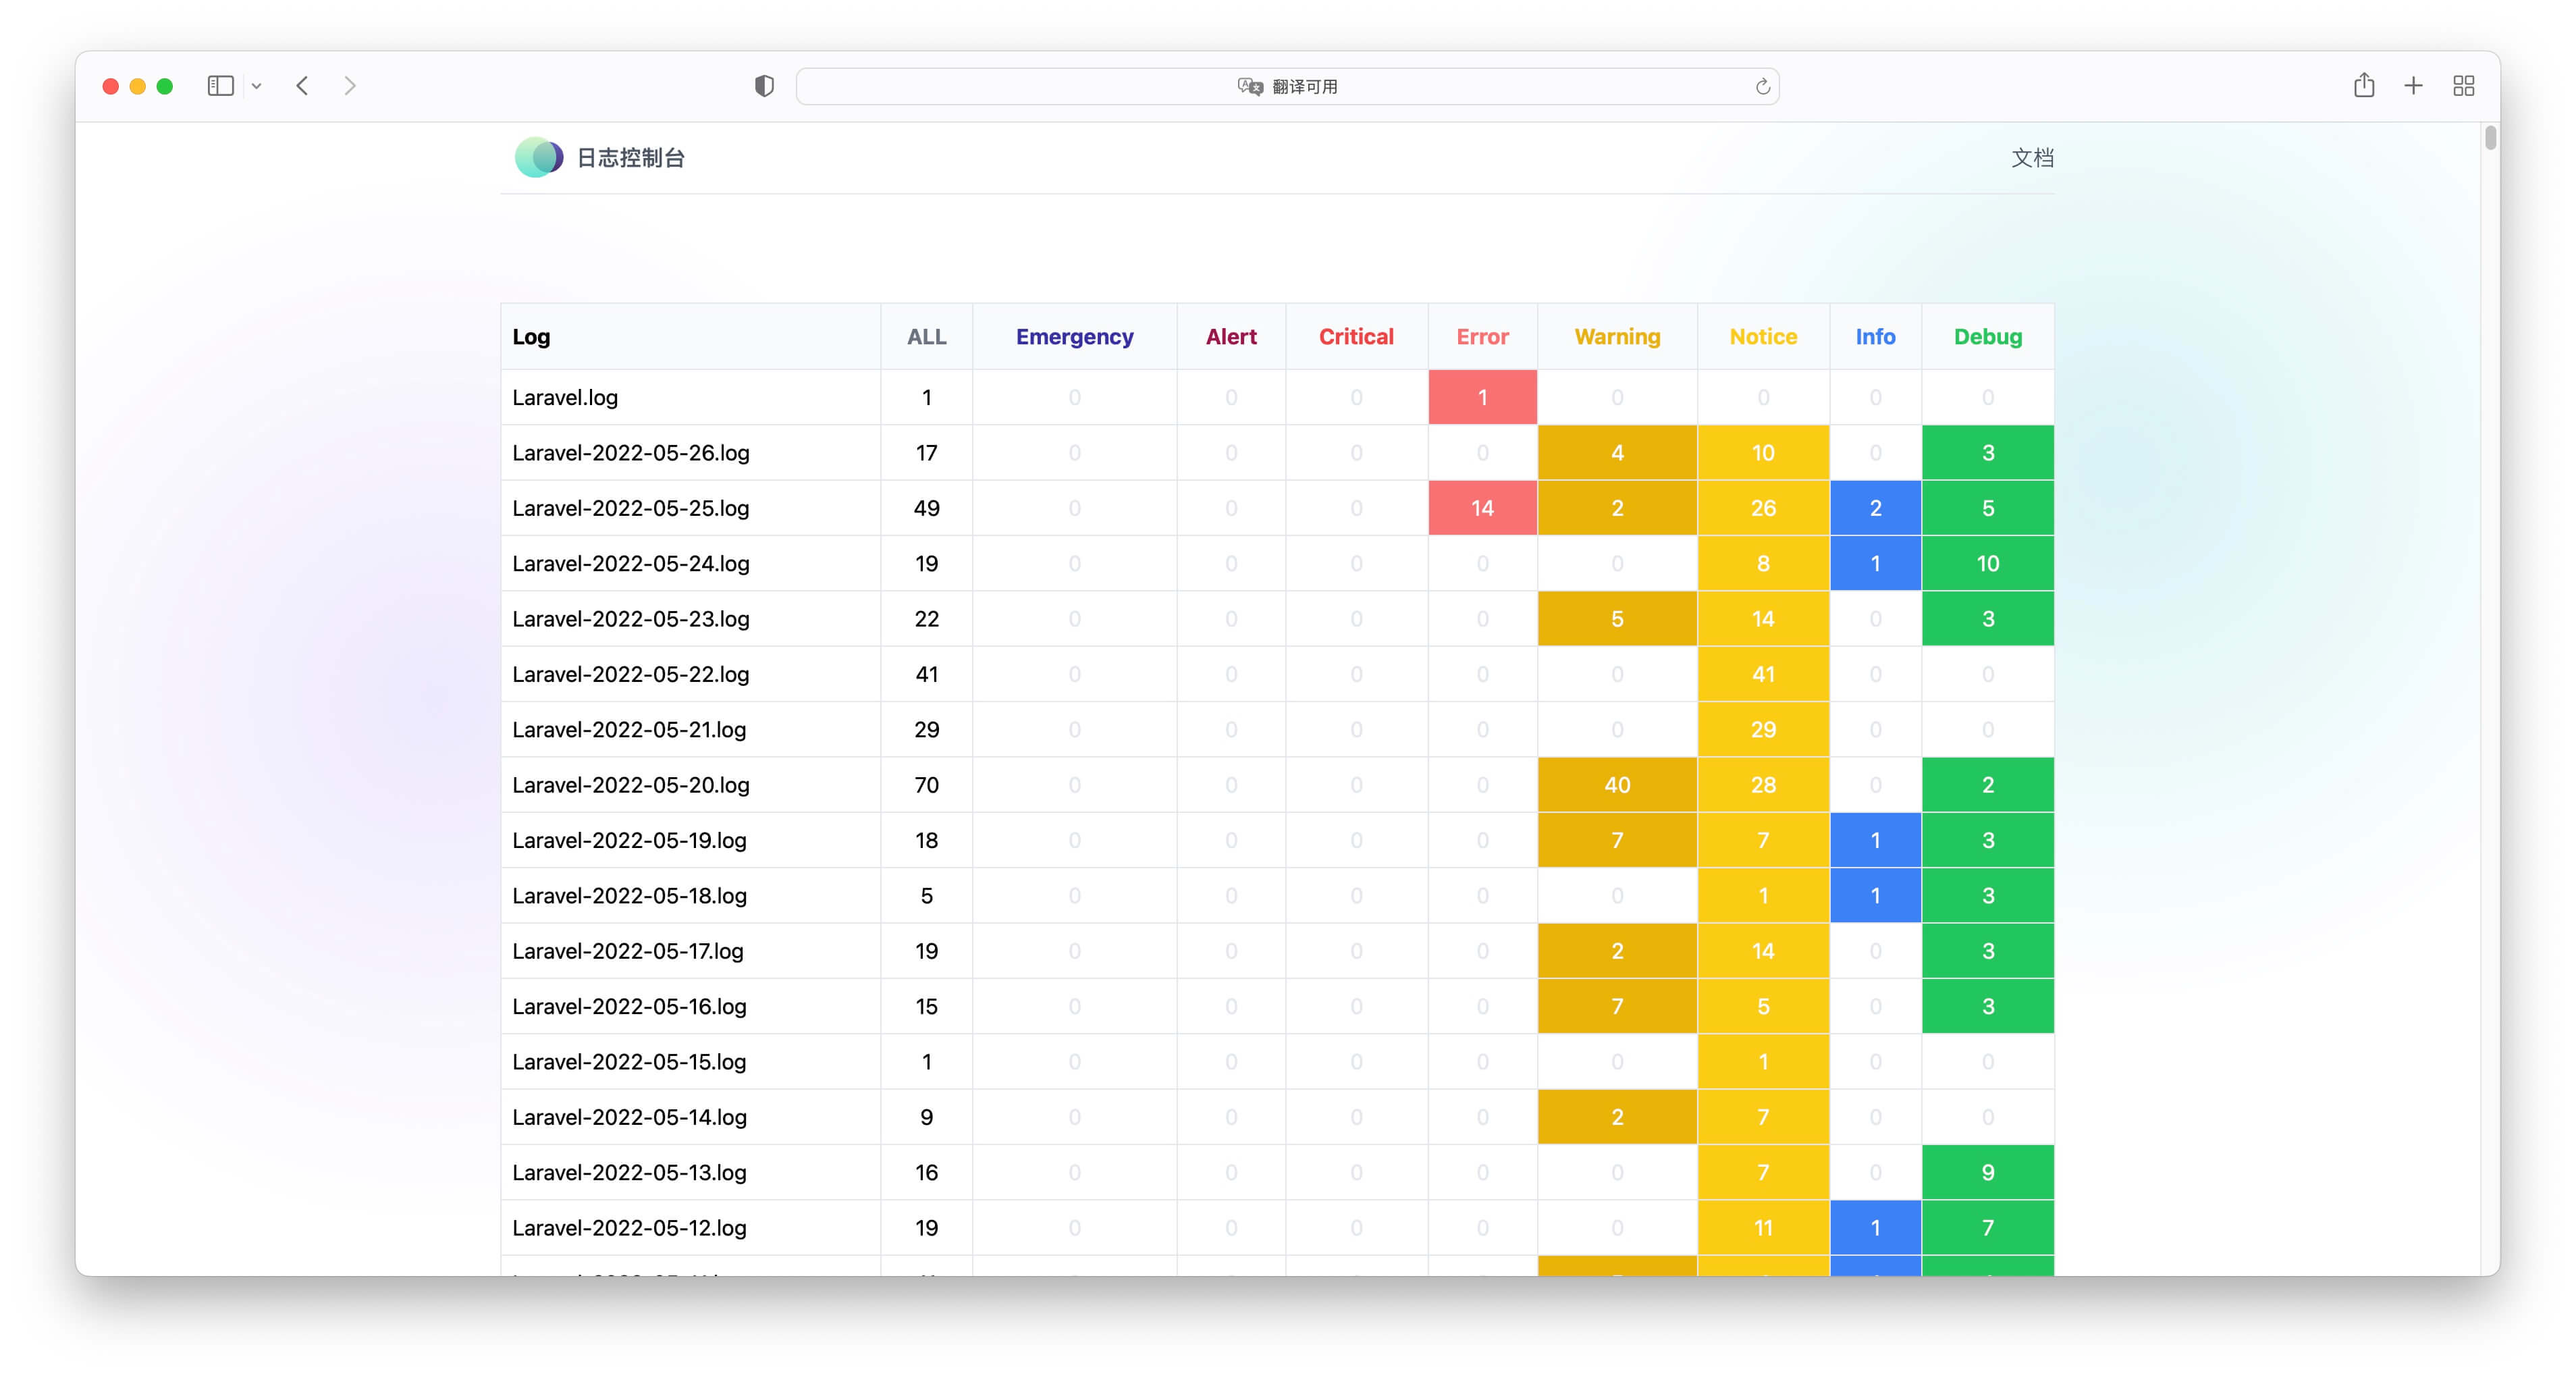Go back with the back arrow
The width and height of the screenshot is (2576, 1376).
[302, 86]
